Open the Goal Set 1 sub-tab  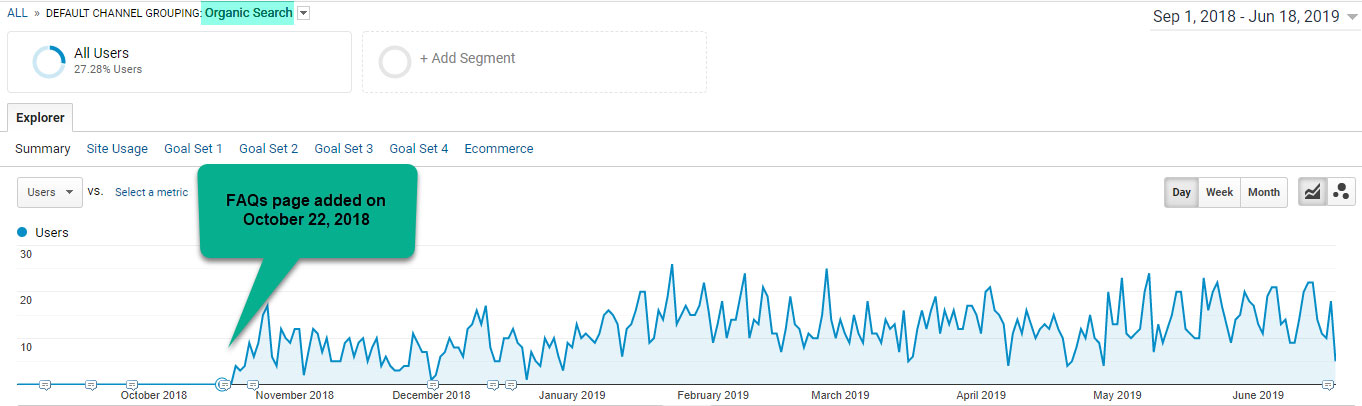pyautogui.click(x=193, y=149)
